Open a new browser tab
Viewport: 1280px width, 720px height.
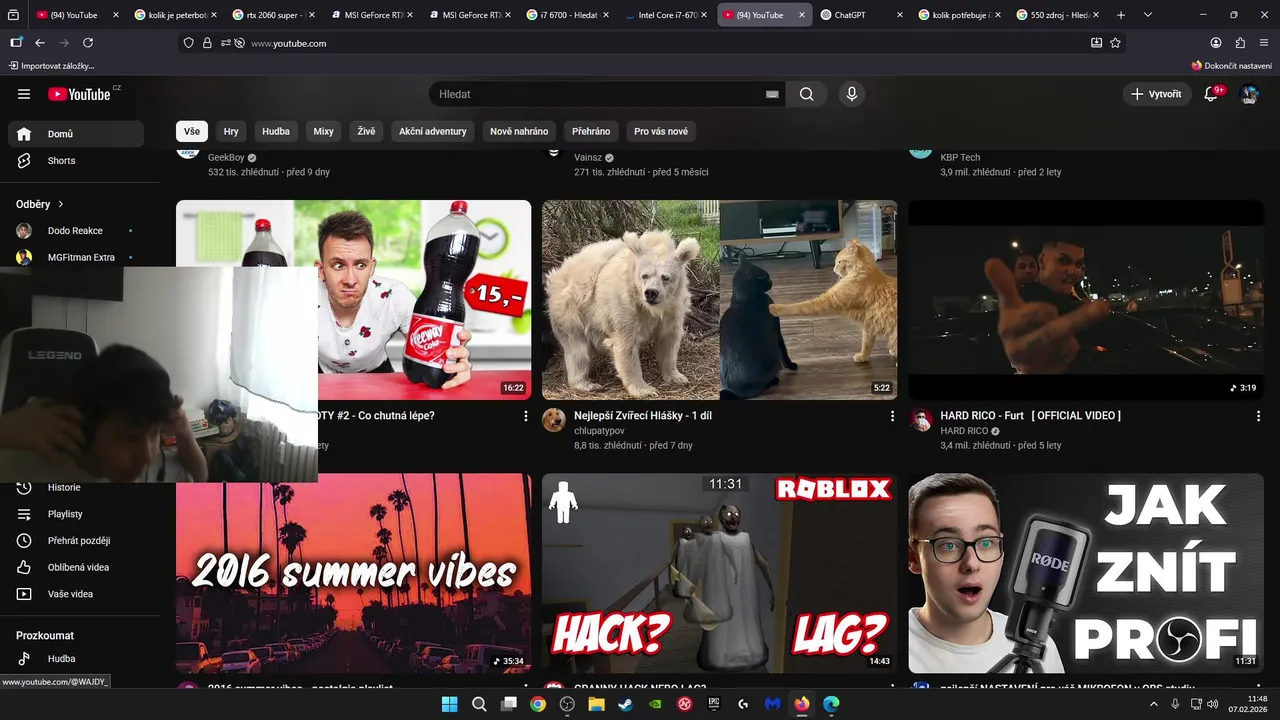pos(1121,15)
